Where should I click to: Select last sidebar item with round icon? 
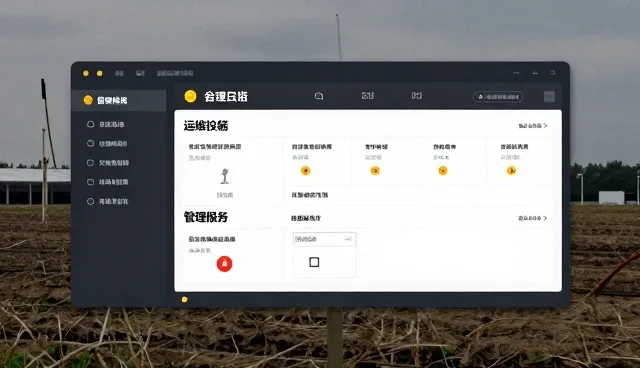coord(108,202)
